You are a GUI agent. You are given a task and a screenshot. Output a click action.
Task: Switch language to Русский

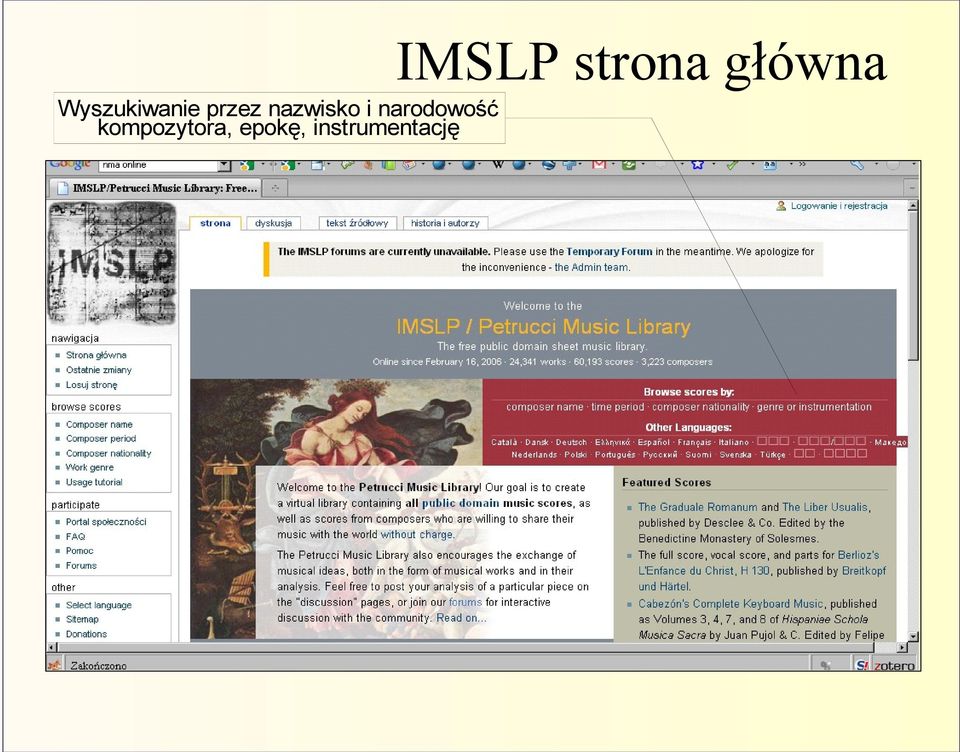point(660,454)
